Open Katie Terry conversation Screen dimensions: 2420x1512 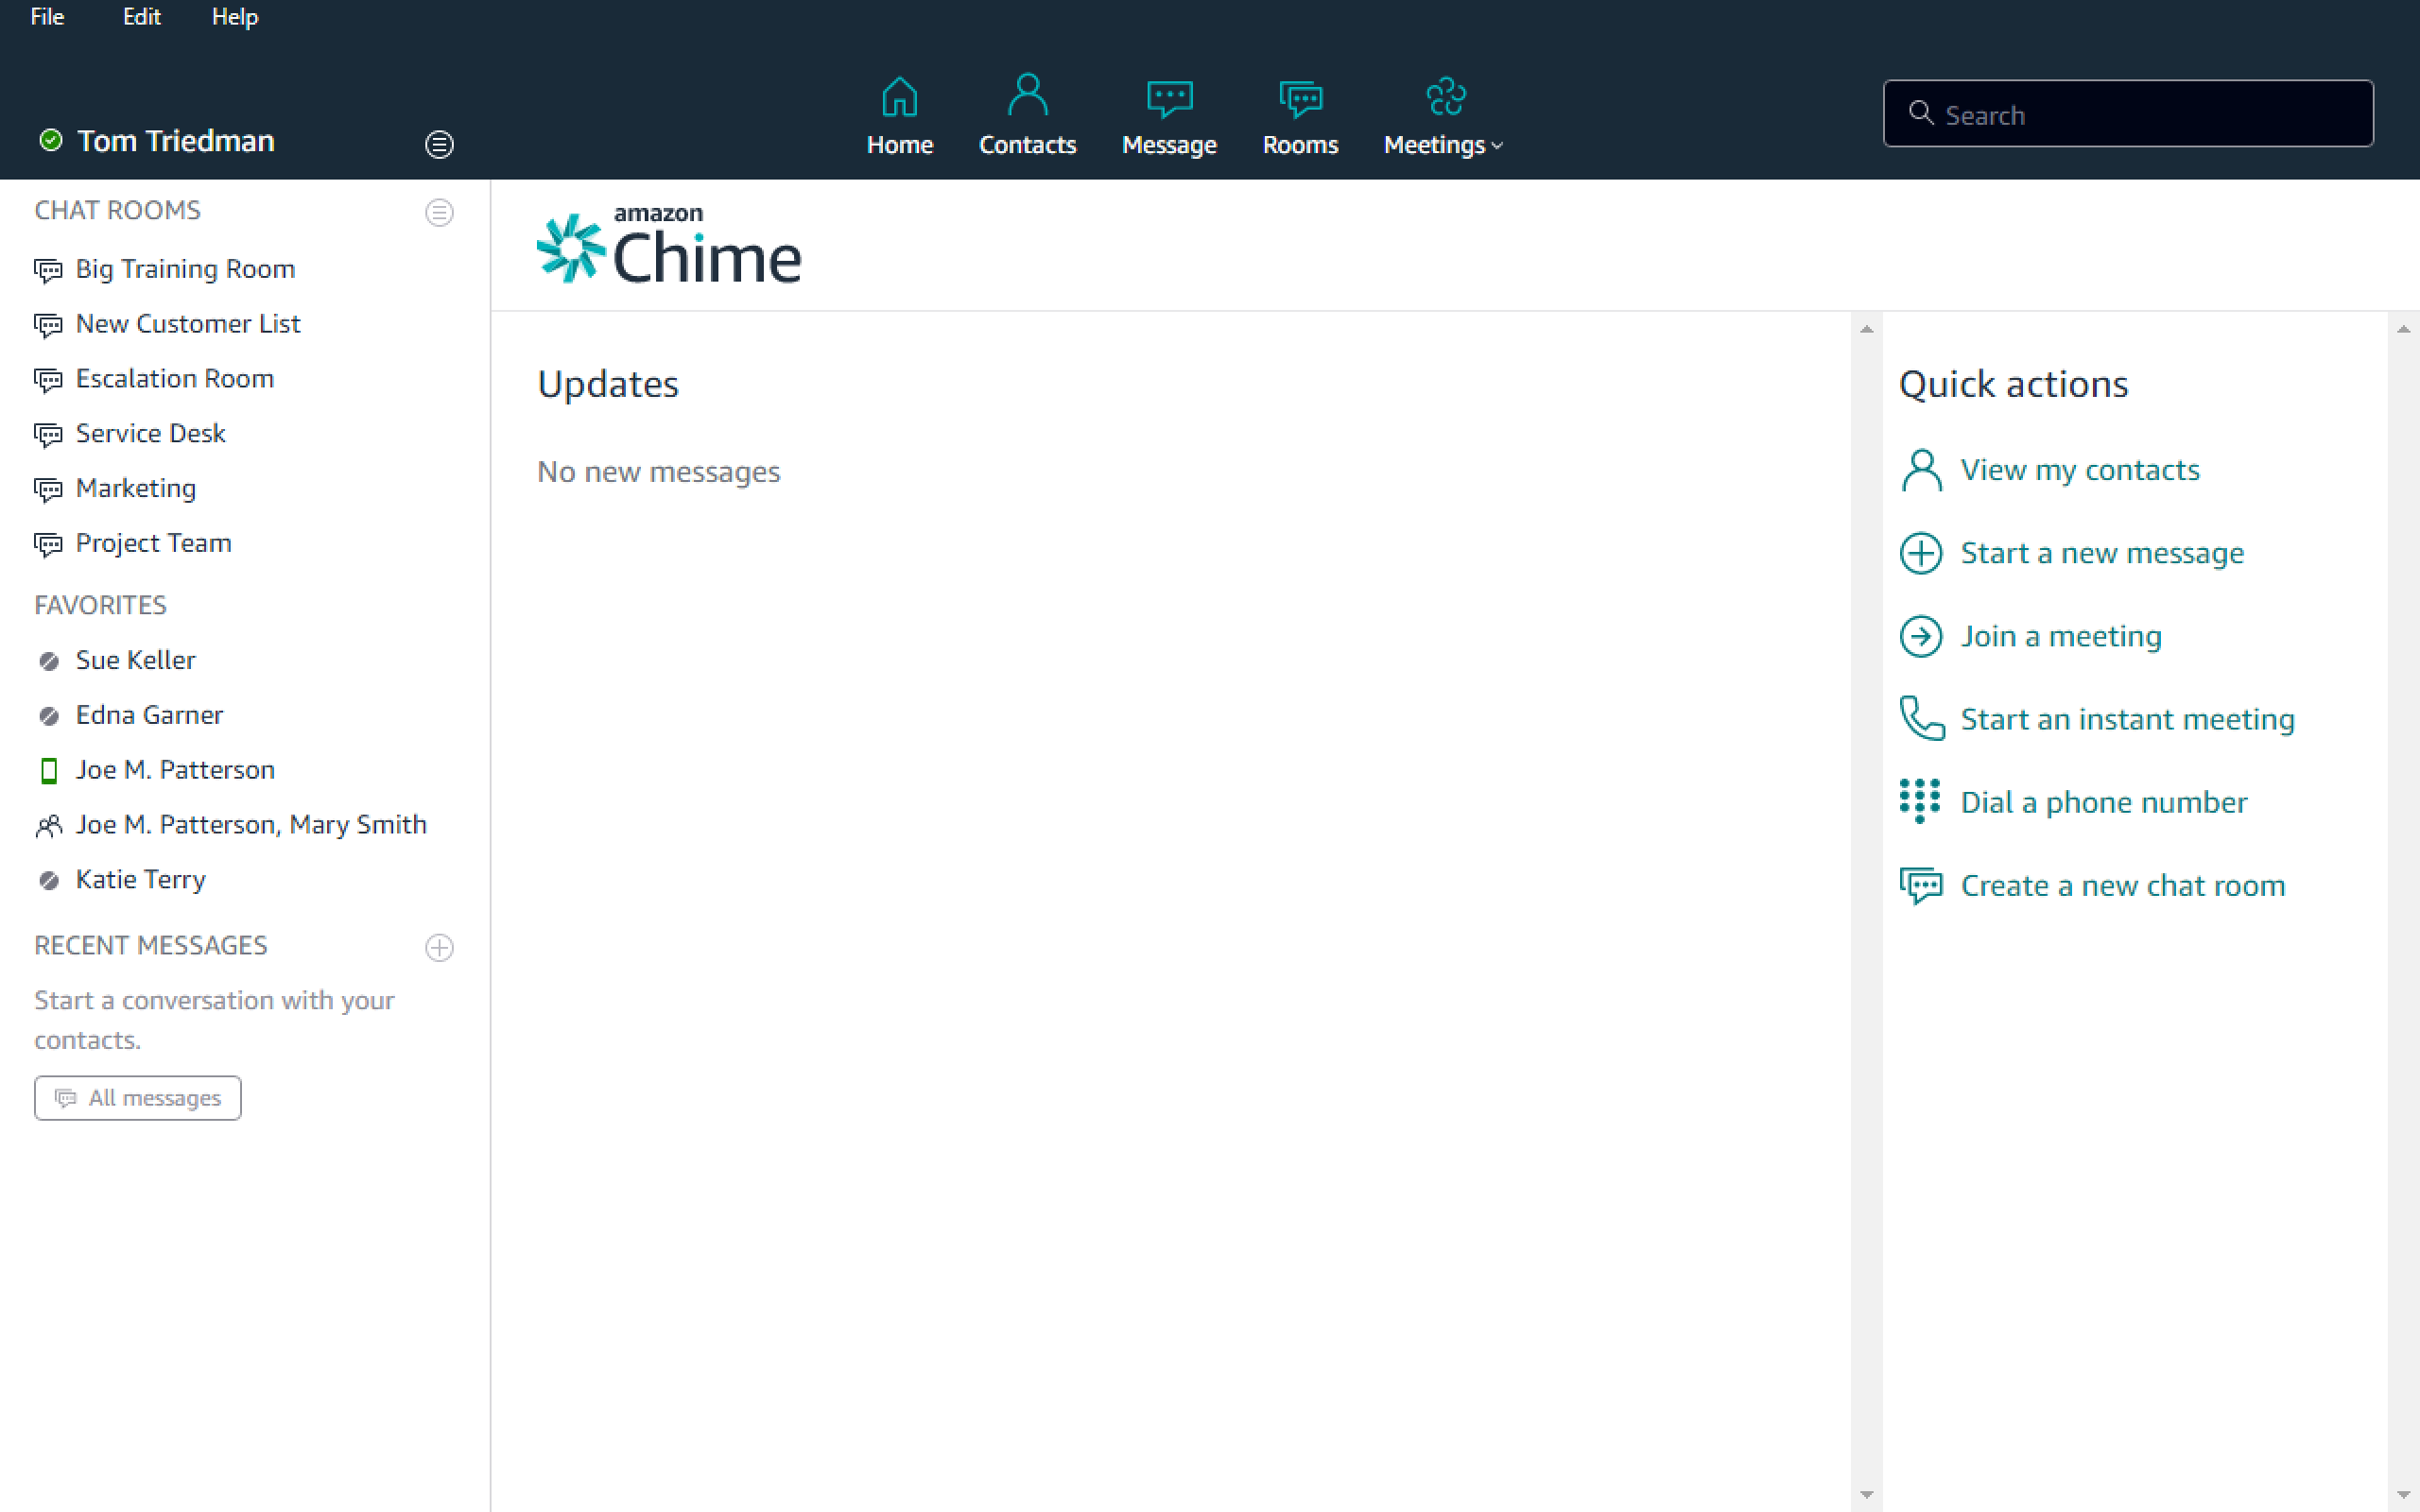140,879
